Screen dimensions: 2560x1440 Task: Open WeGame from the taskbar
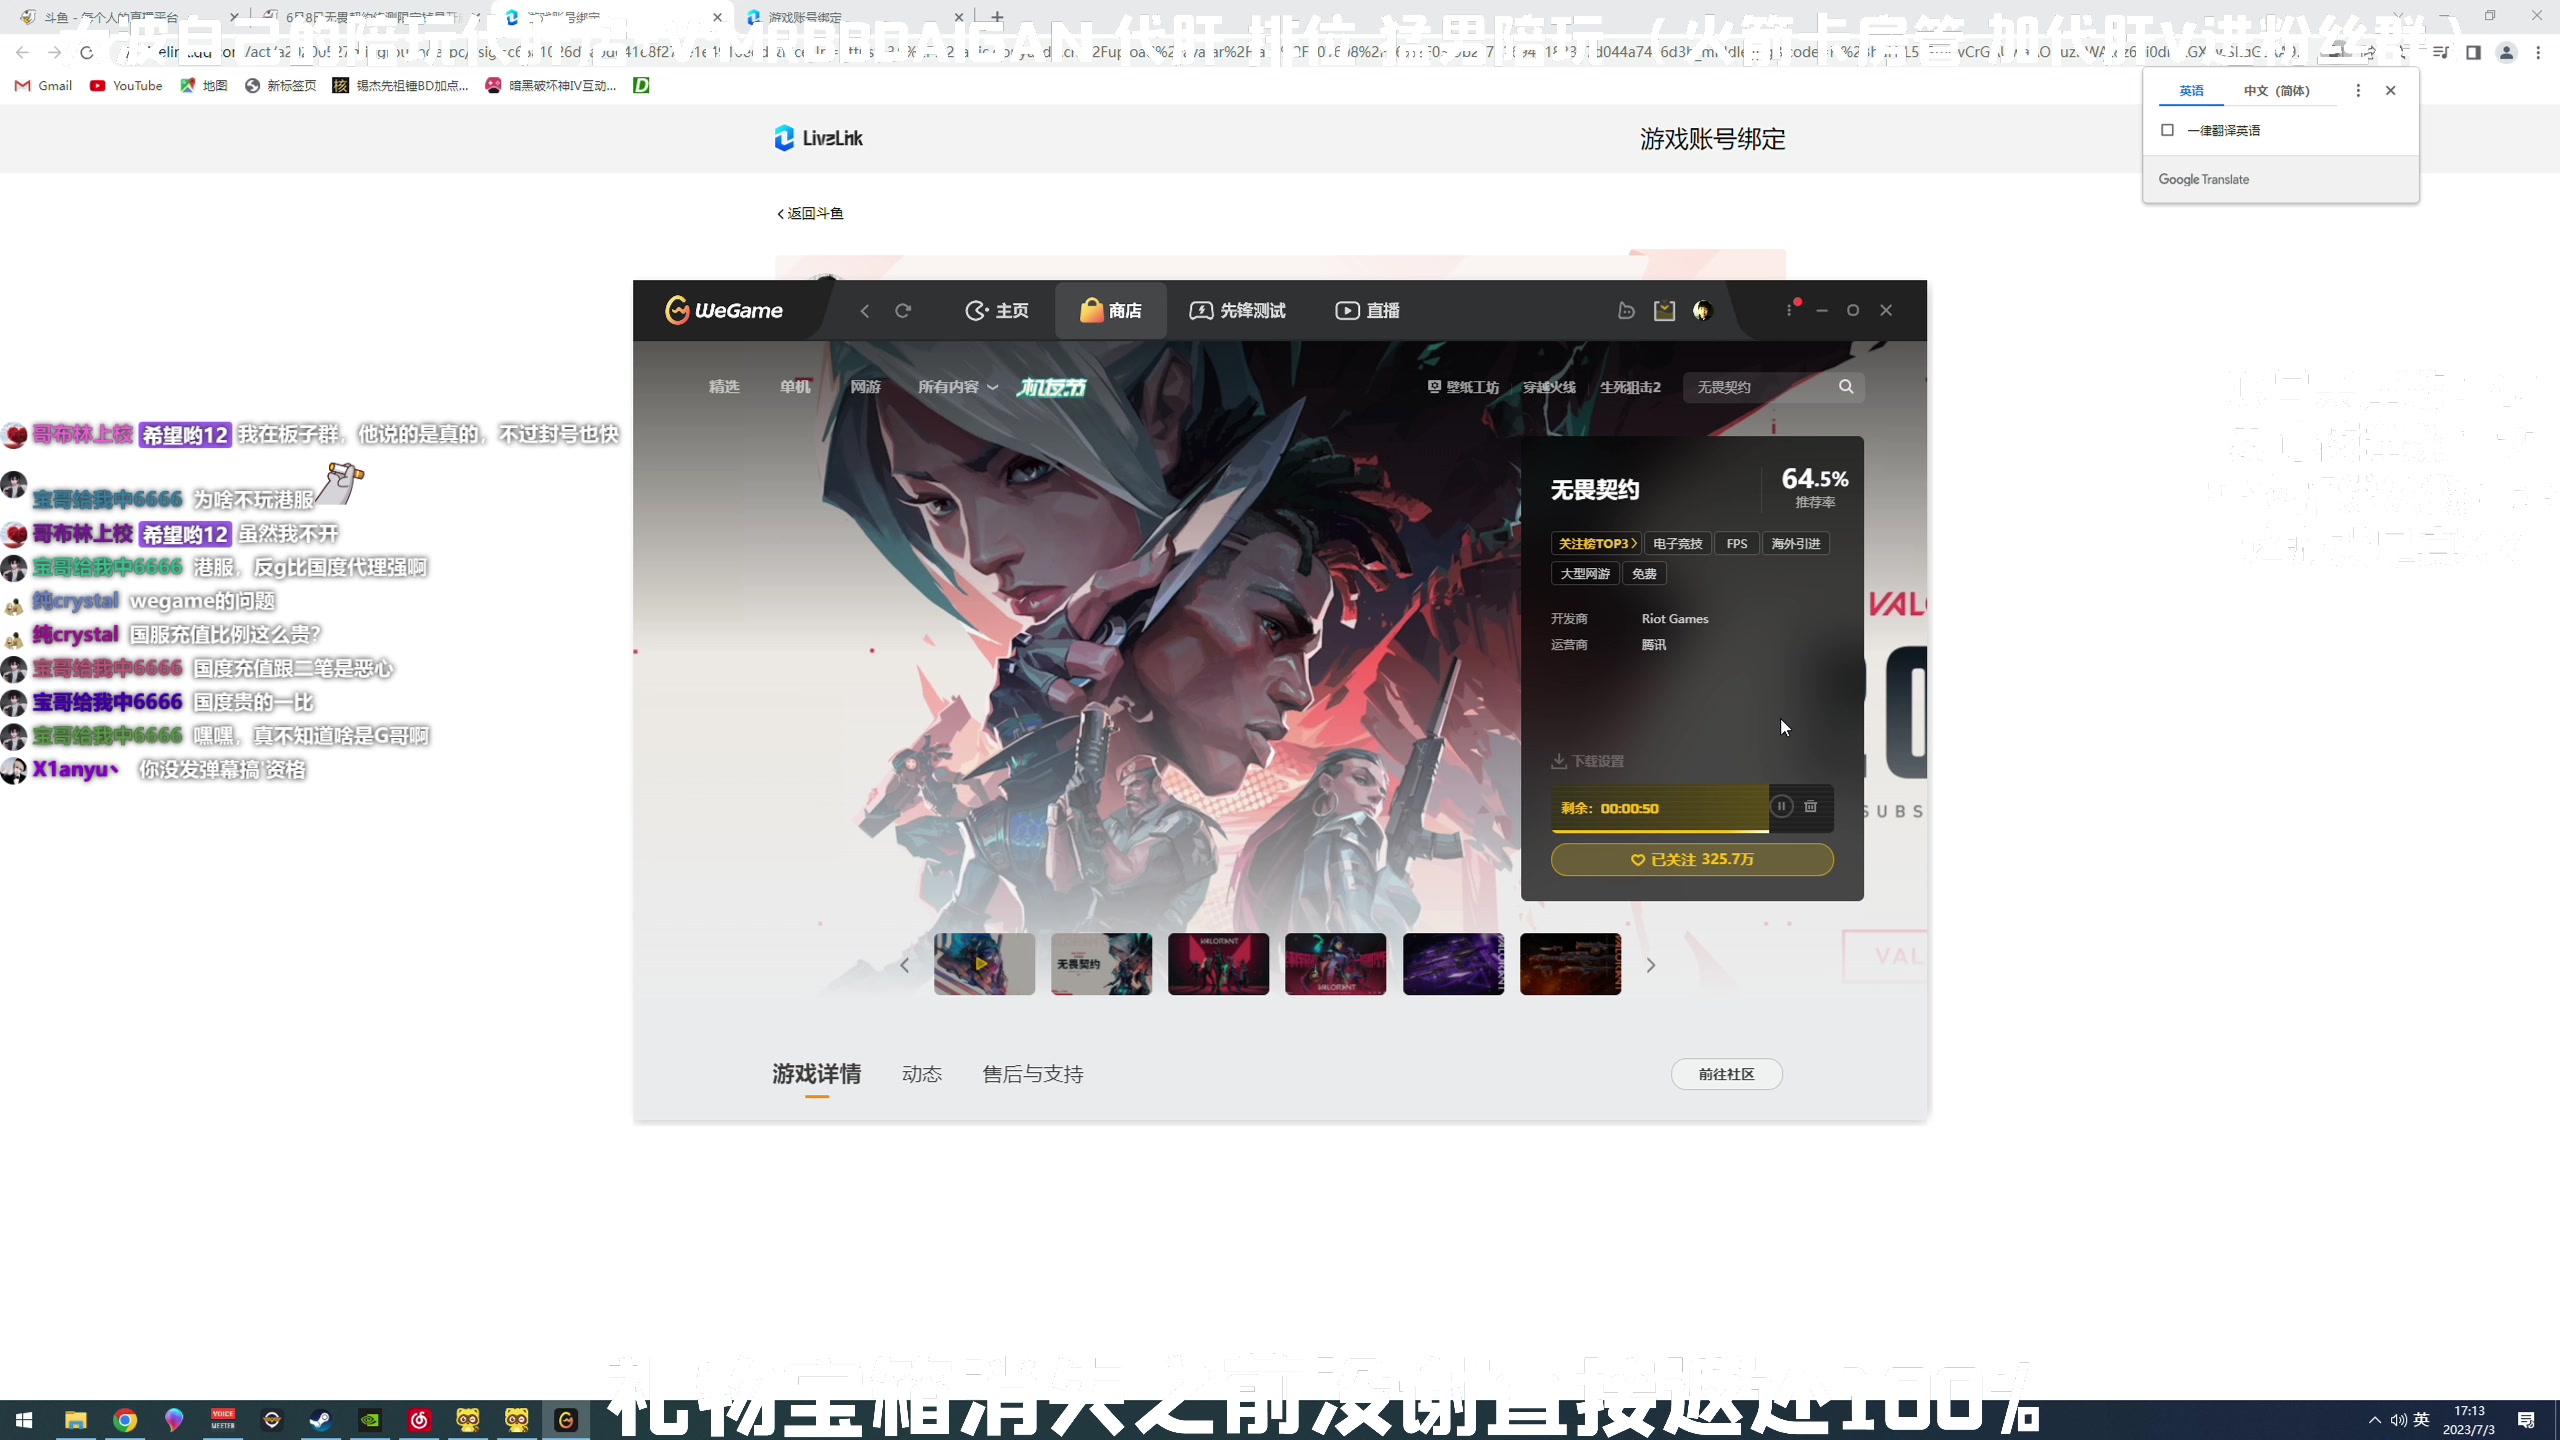[x=566, y=1420]
